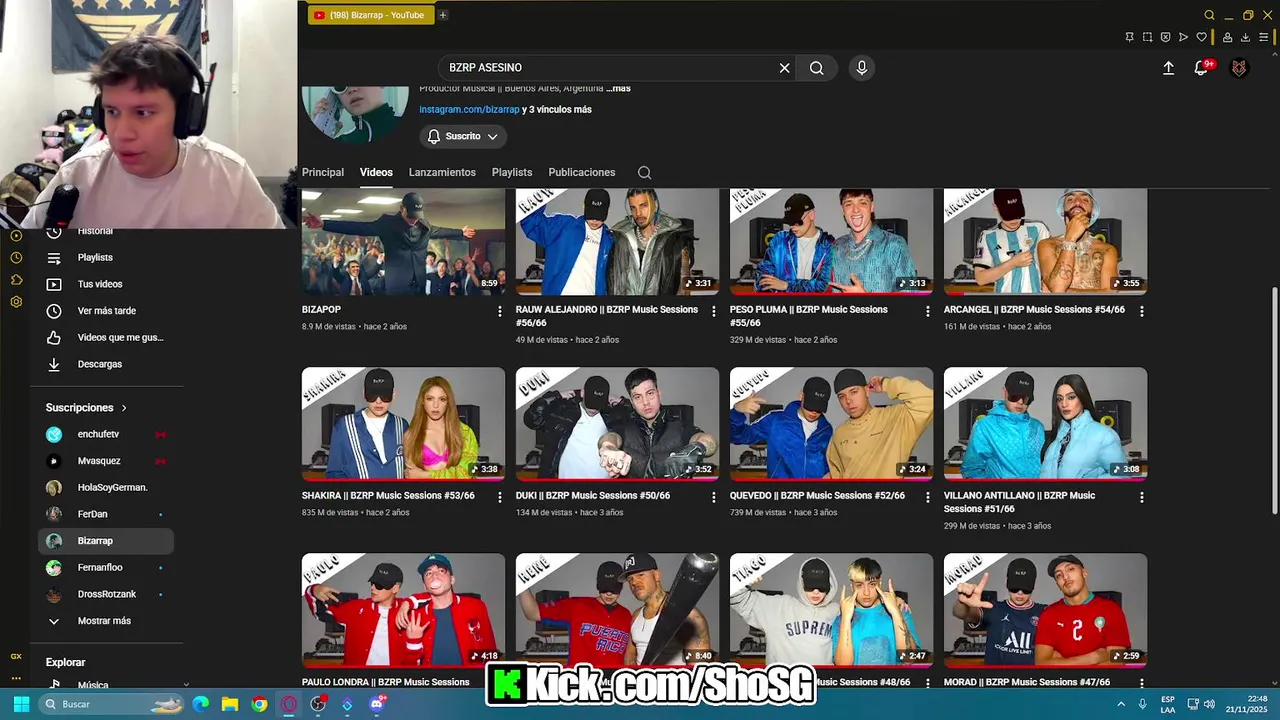Open Discord from the taskbar
This screenshot has width=1280, height=720.
[376, 704]
